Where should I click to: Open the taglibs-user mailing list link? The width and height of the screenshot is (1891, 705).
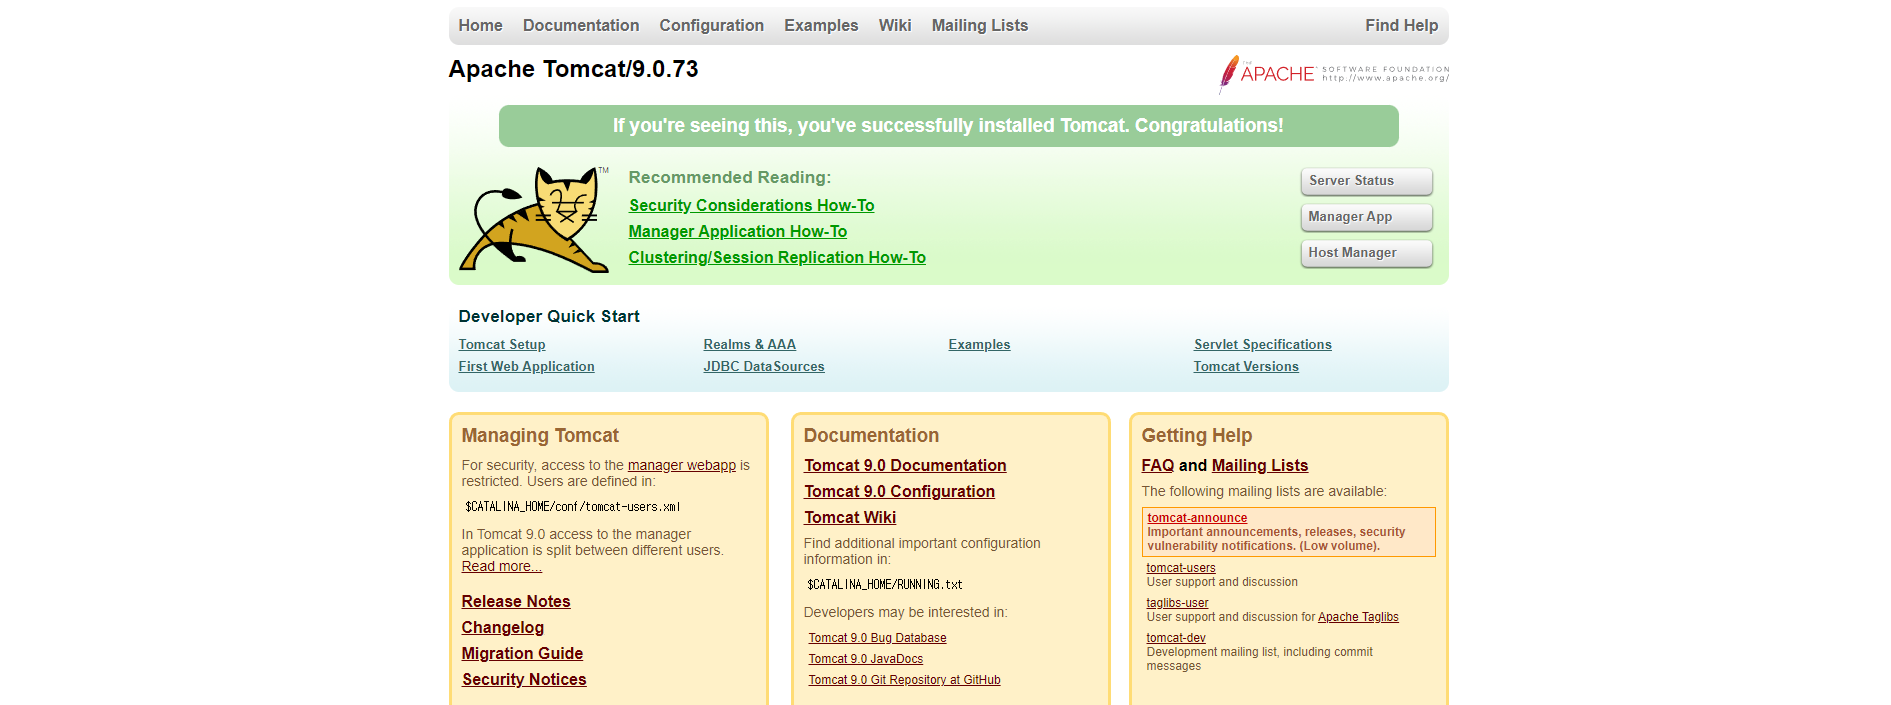(x=1177, y=603)
